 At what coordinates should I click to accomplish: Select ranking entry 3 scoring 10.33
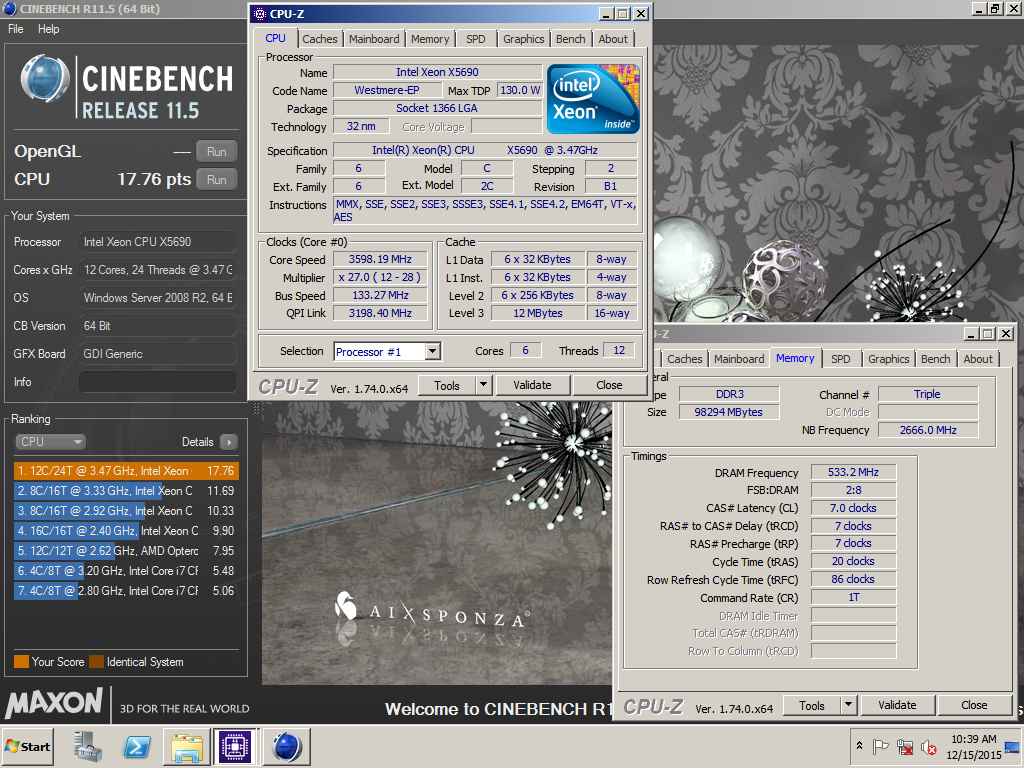click(x=126, y=511)
